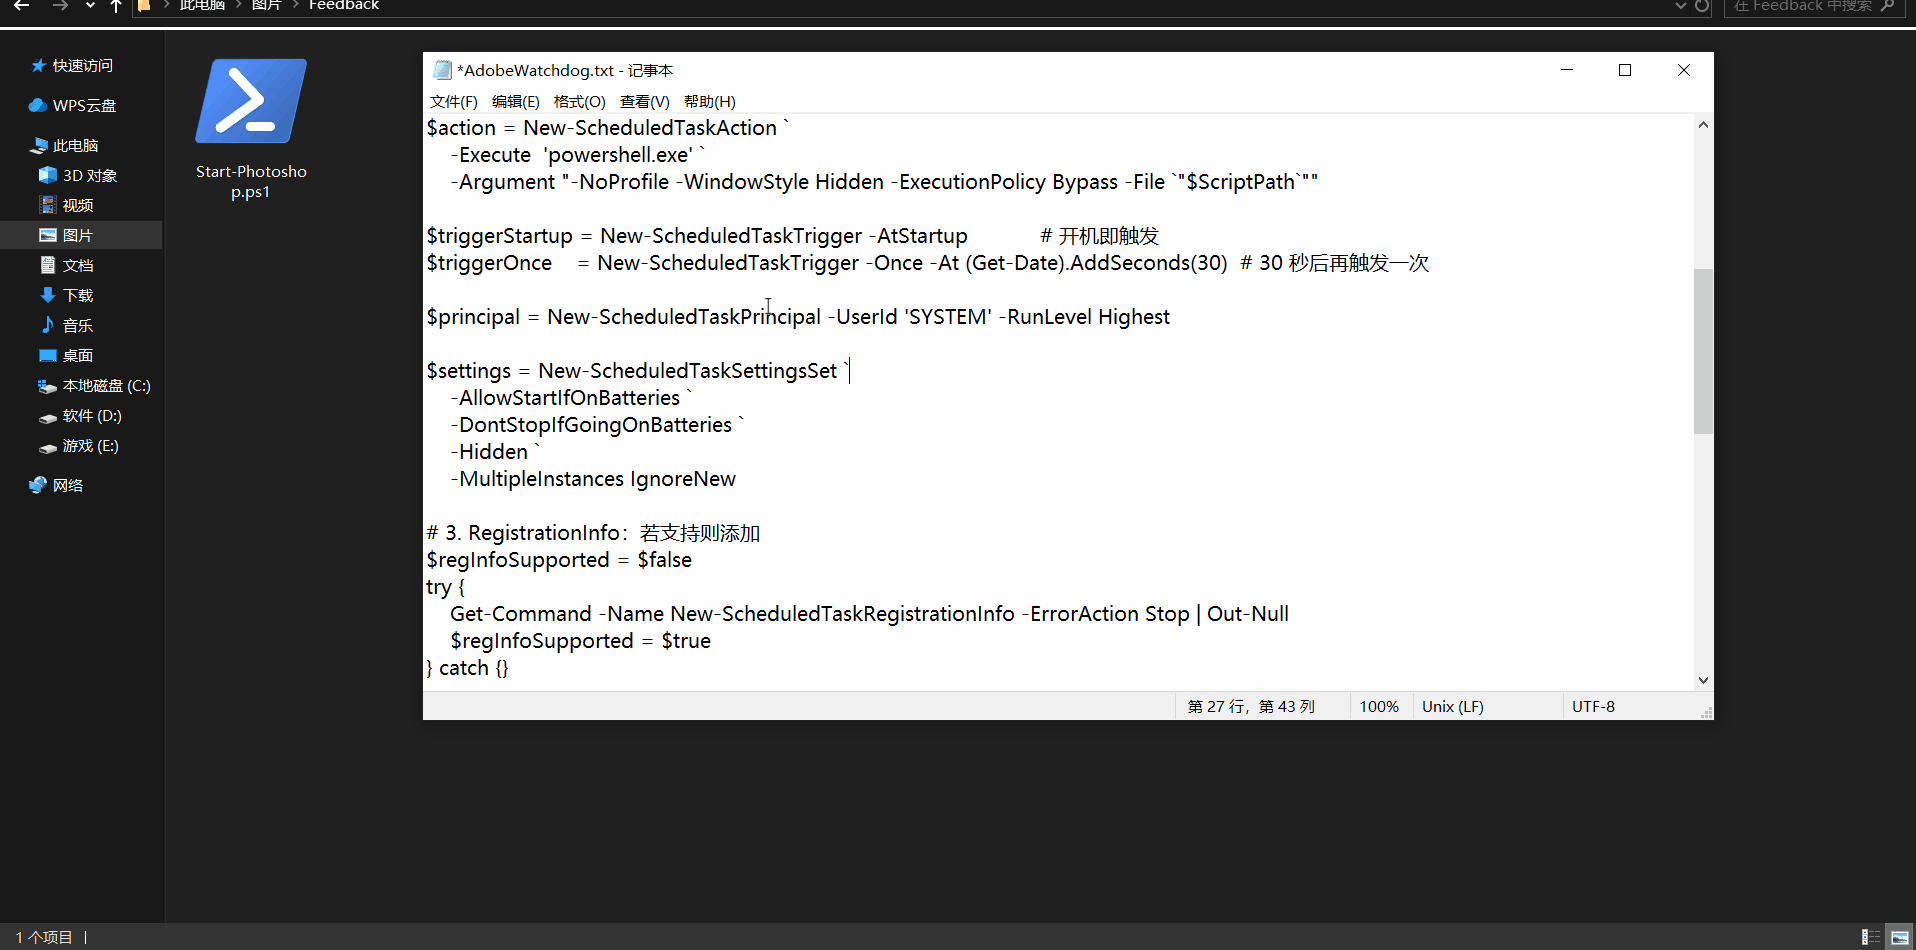Viewport: 1916px width, 950px height.
Task: Open the 3D 对象 folder icon
Action: pyautogui.click(x=48, y=175)
